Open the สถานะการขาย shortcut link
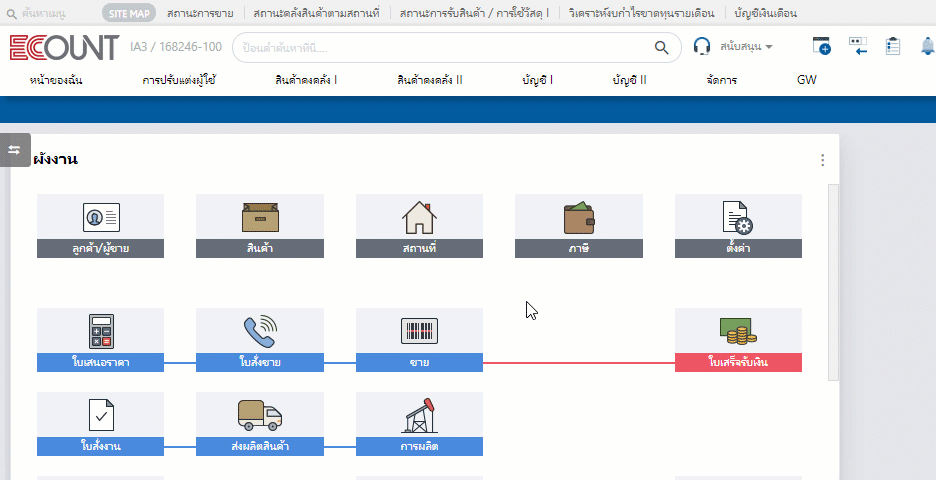The height and width of the screenshot is (480, 936). click(x=204, y=13)
